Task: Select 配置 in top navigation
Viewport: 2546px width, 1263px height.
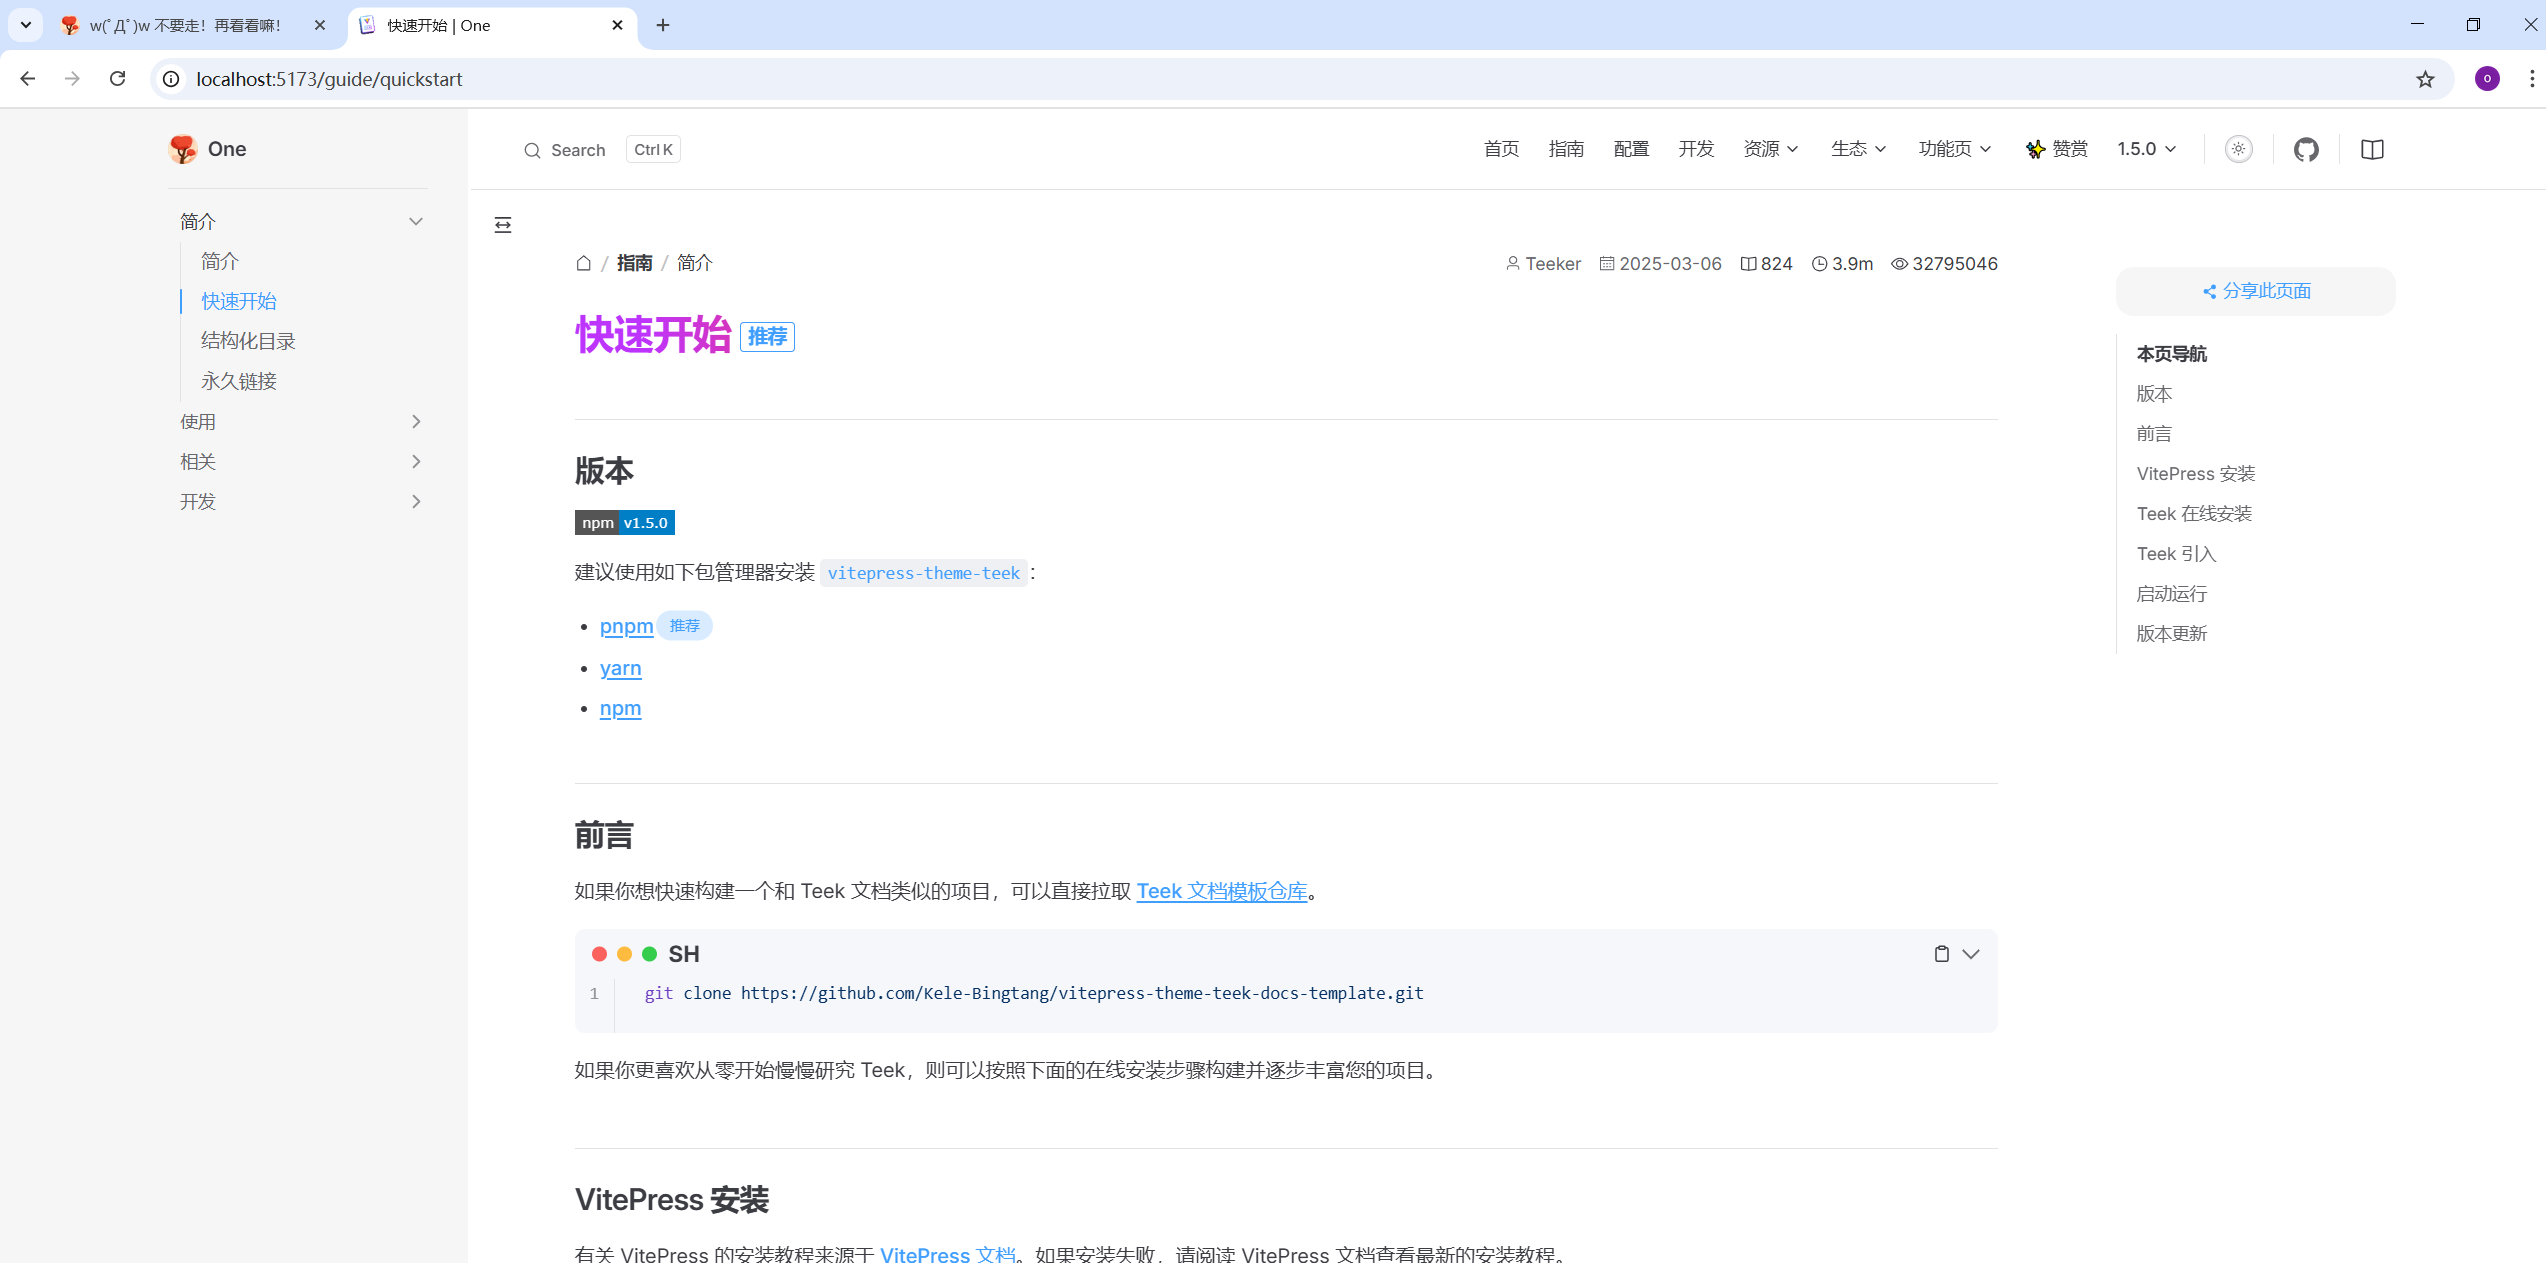Action: tap(1631, 149)
